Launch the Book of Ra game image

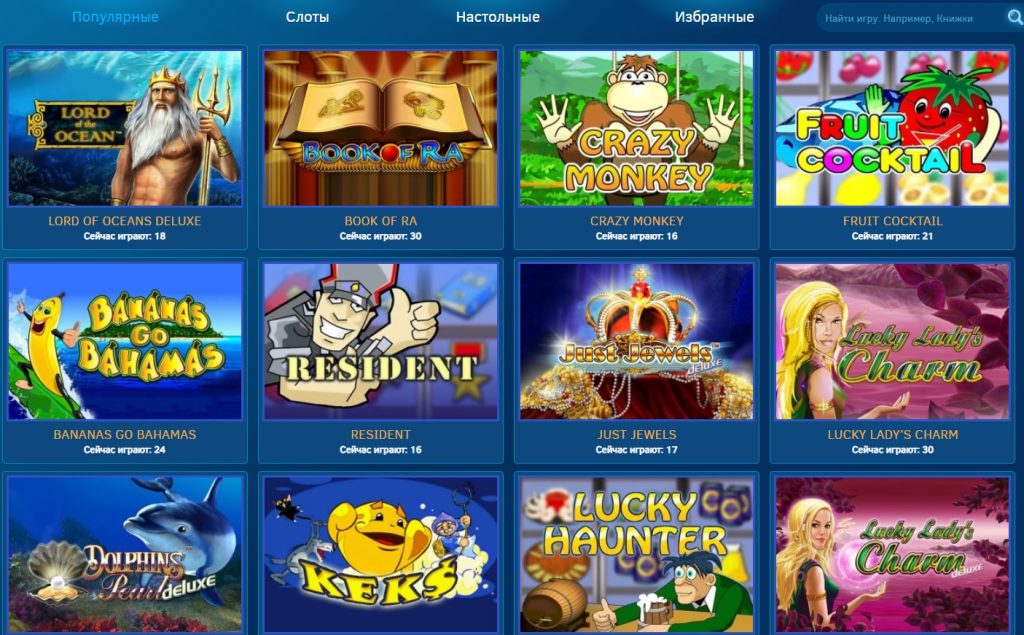pos(381,129)
